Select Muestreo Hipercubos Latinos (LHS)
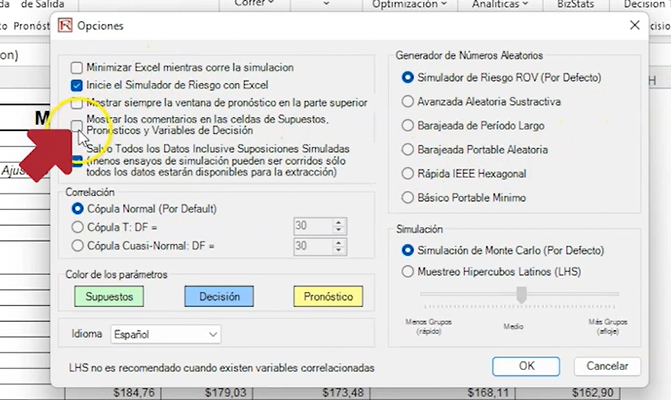Screen dimensions: 671x400 tap(407, 272)
